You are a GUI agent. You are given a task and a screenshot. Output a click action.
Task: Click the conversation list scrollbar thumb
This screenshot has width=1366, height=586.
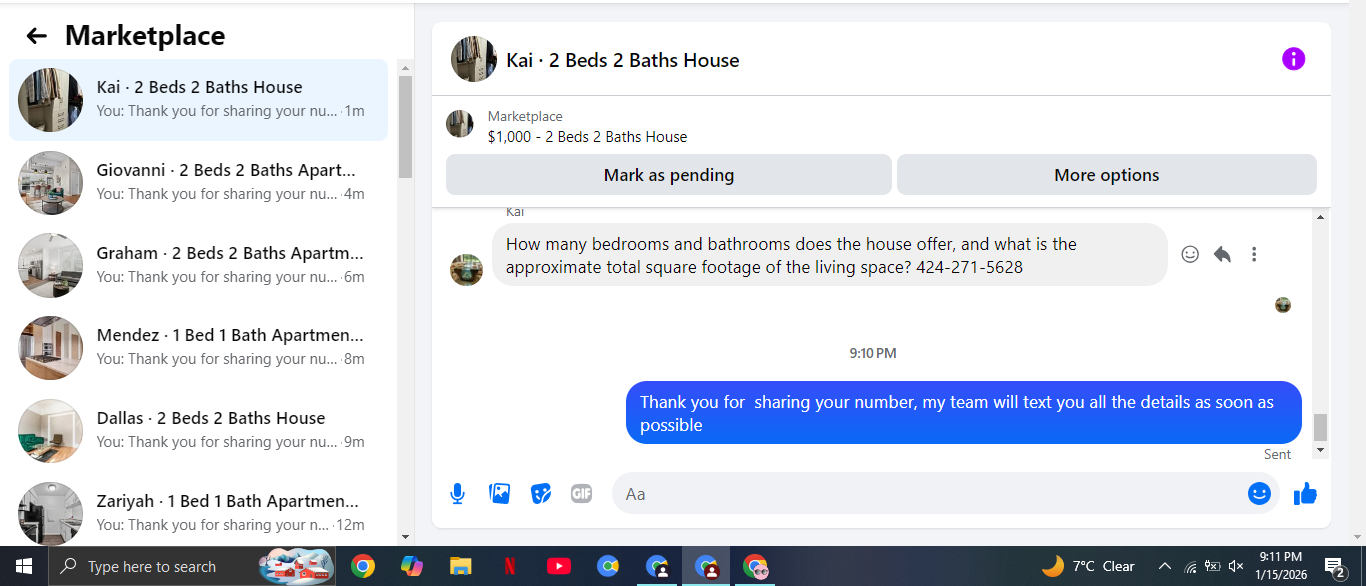[405, 126]
